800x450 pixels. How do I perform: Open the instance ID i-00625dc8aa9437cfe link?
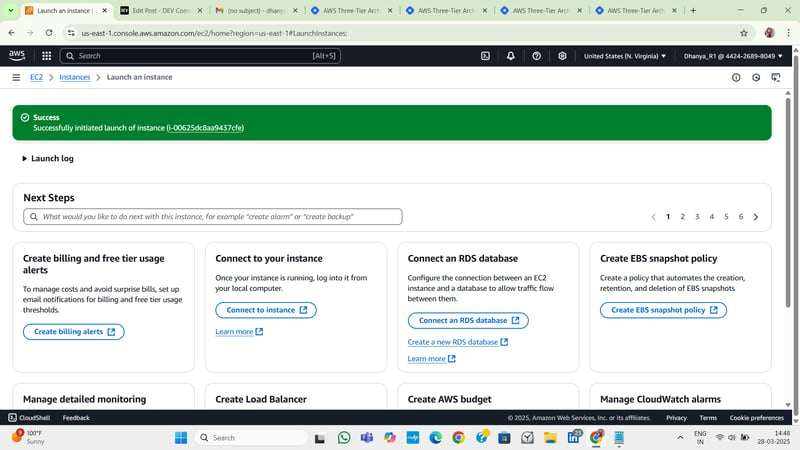pos(205,128)
